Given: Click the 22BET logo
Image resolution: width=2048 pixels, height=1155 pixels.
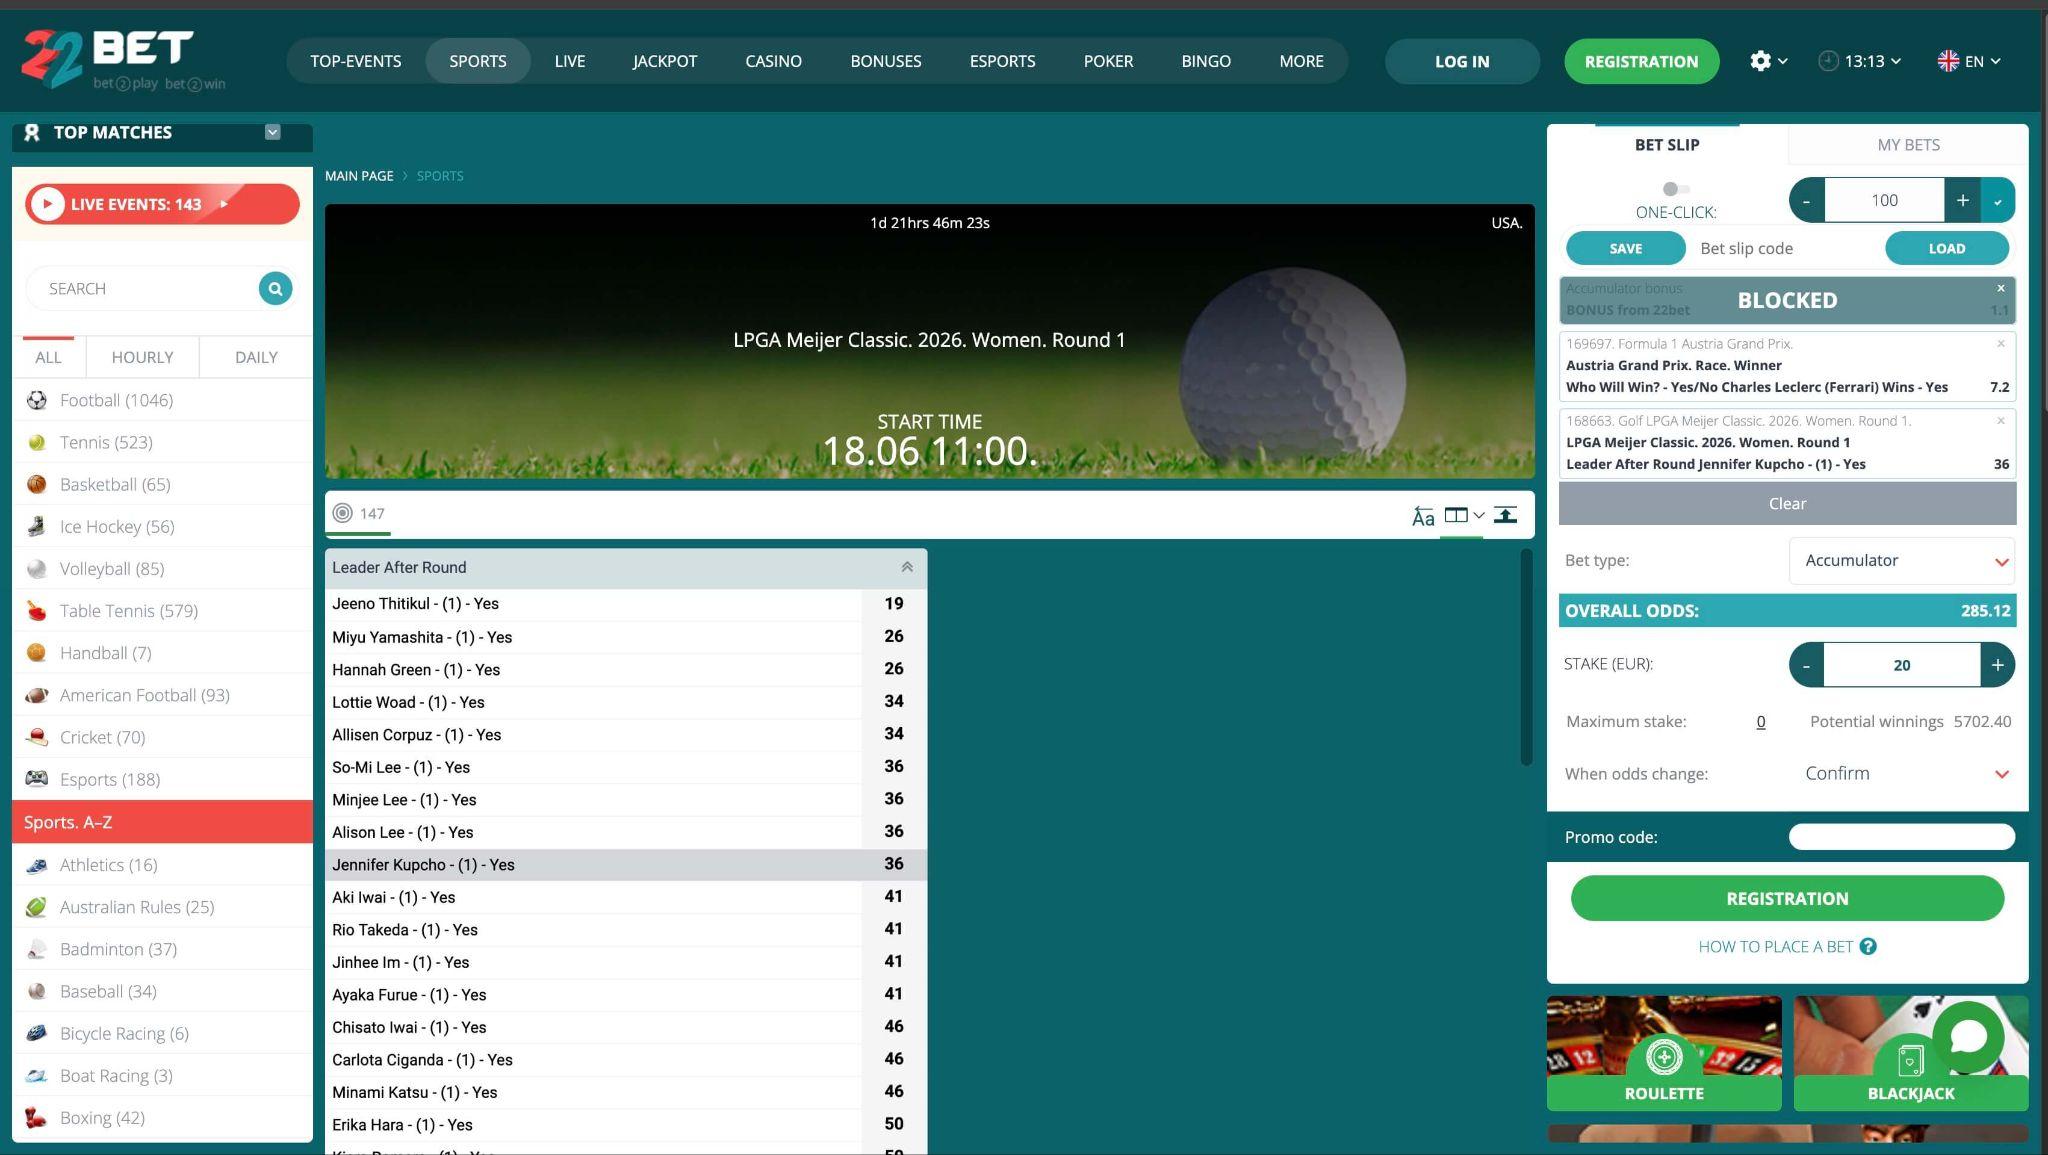Looking at the screenshot, I should [x=122, y=60].
